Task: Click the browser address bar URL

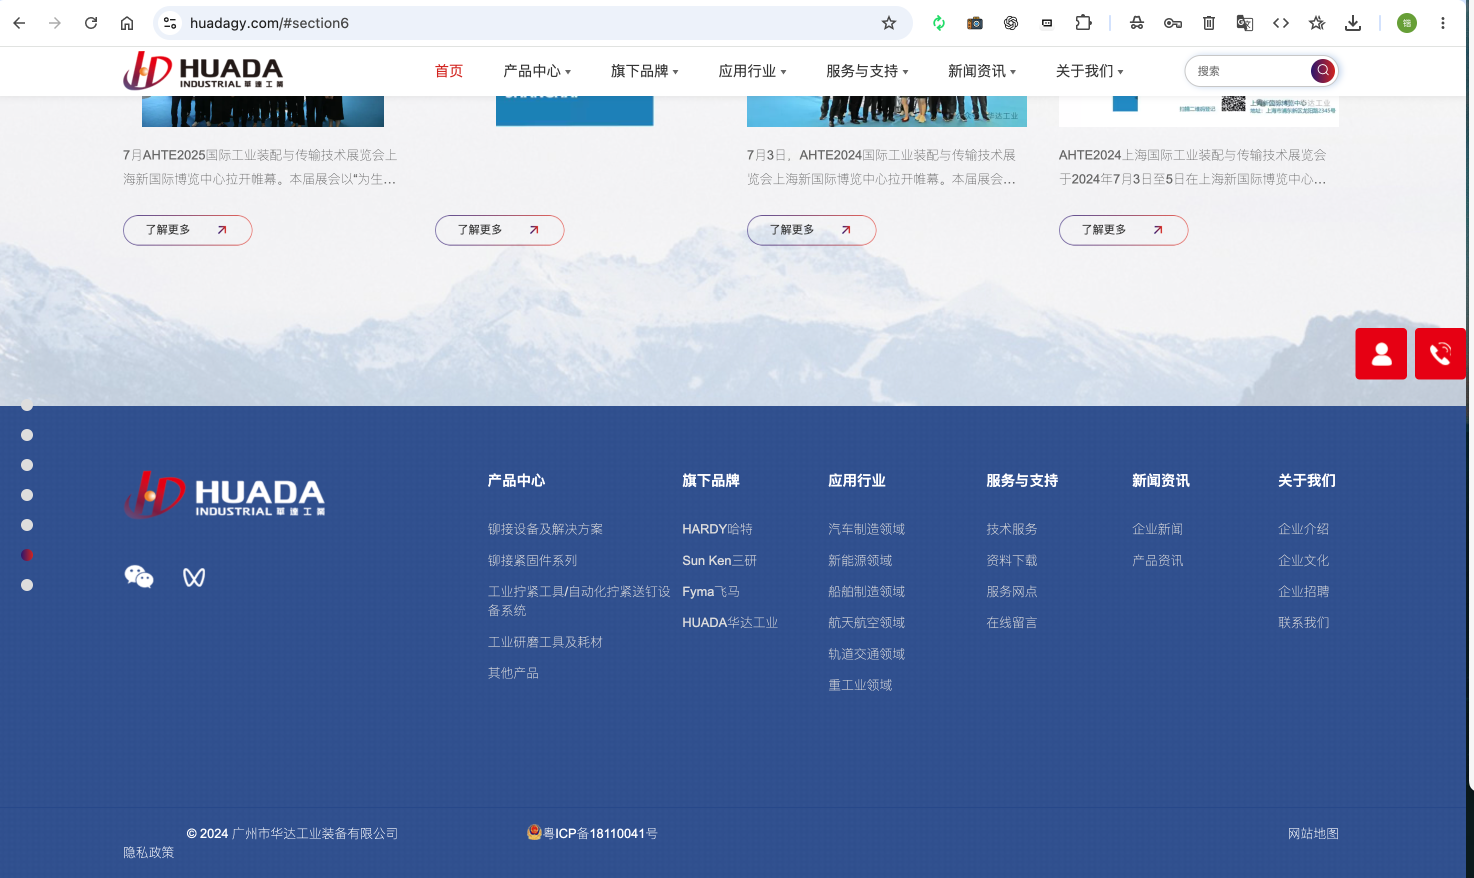Action: tap(269, 23)
